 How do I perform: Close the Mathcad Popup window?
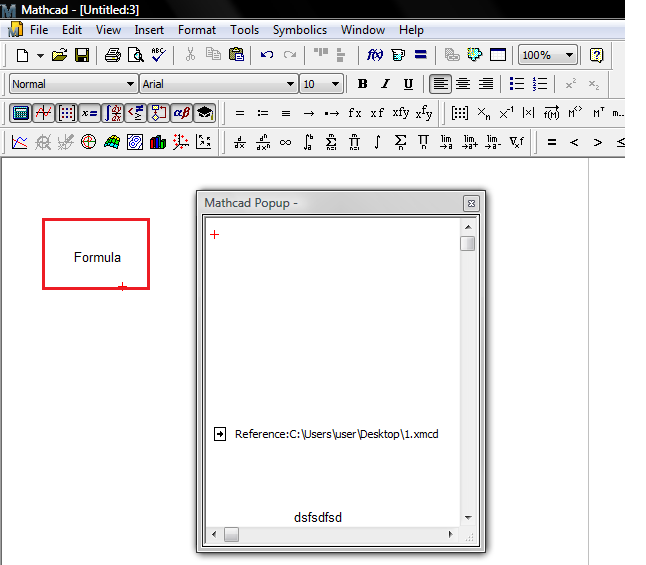pos(471,204)
